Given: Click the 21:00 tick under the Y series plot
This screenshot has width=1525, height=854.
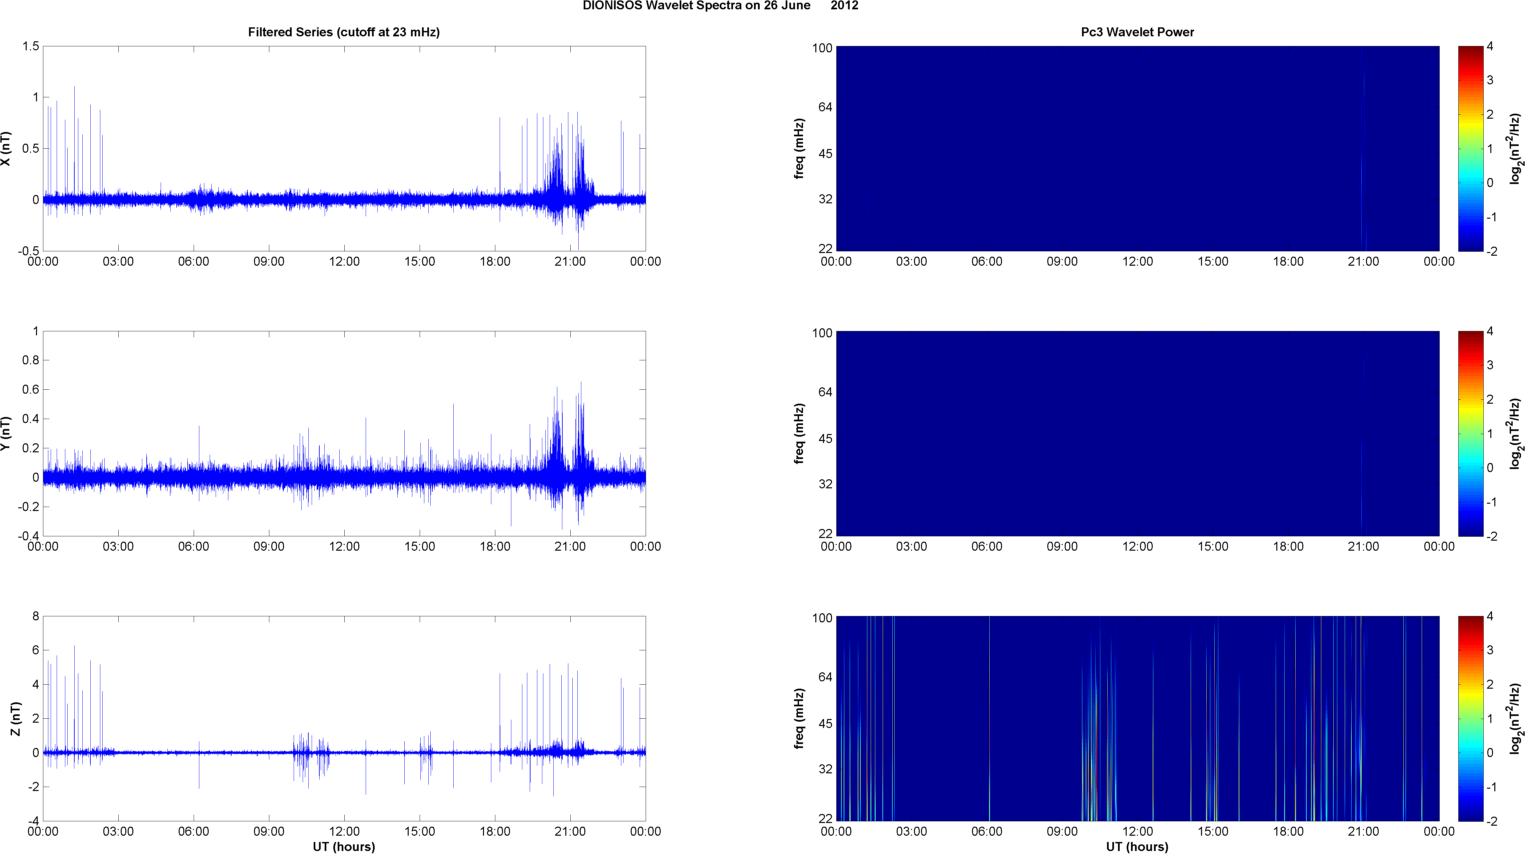Looking at the screenshot, I should [x=570, y=547].
